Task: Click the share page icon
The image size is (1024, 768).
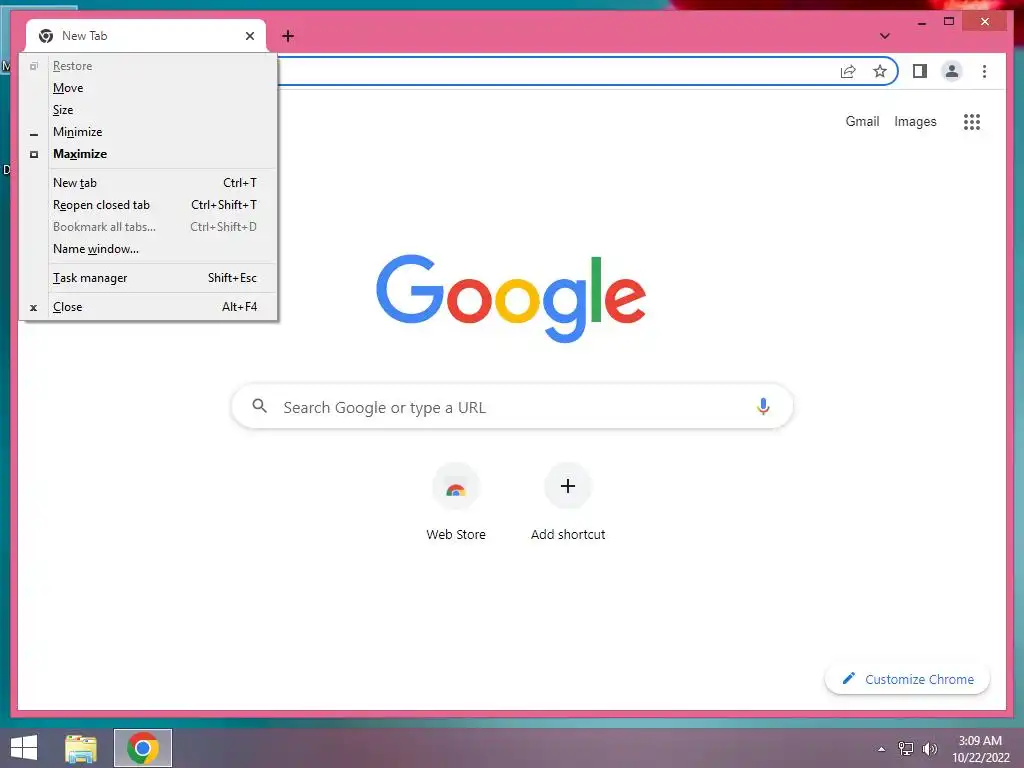Action: click(x=848, y=71)
